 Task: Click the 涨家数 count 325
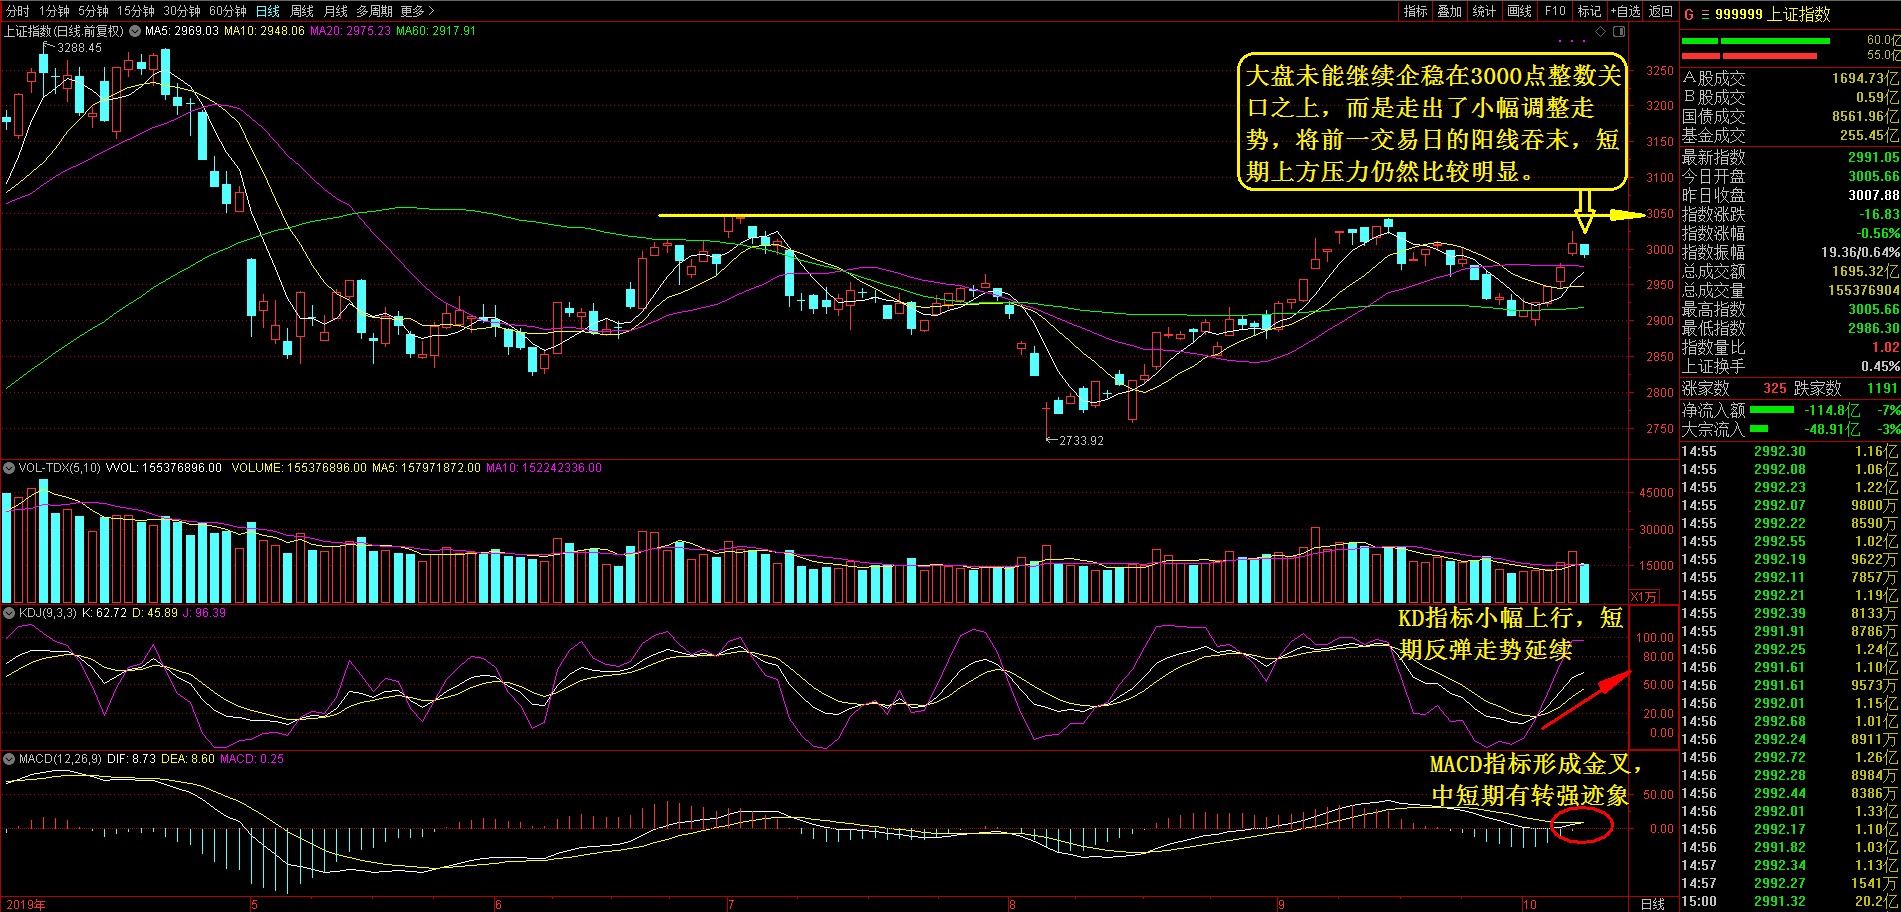point(1775,388)
